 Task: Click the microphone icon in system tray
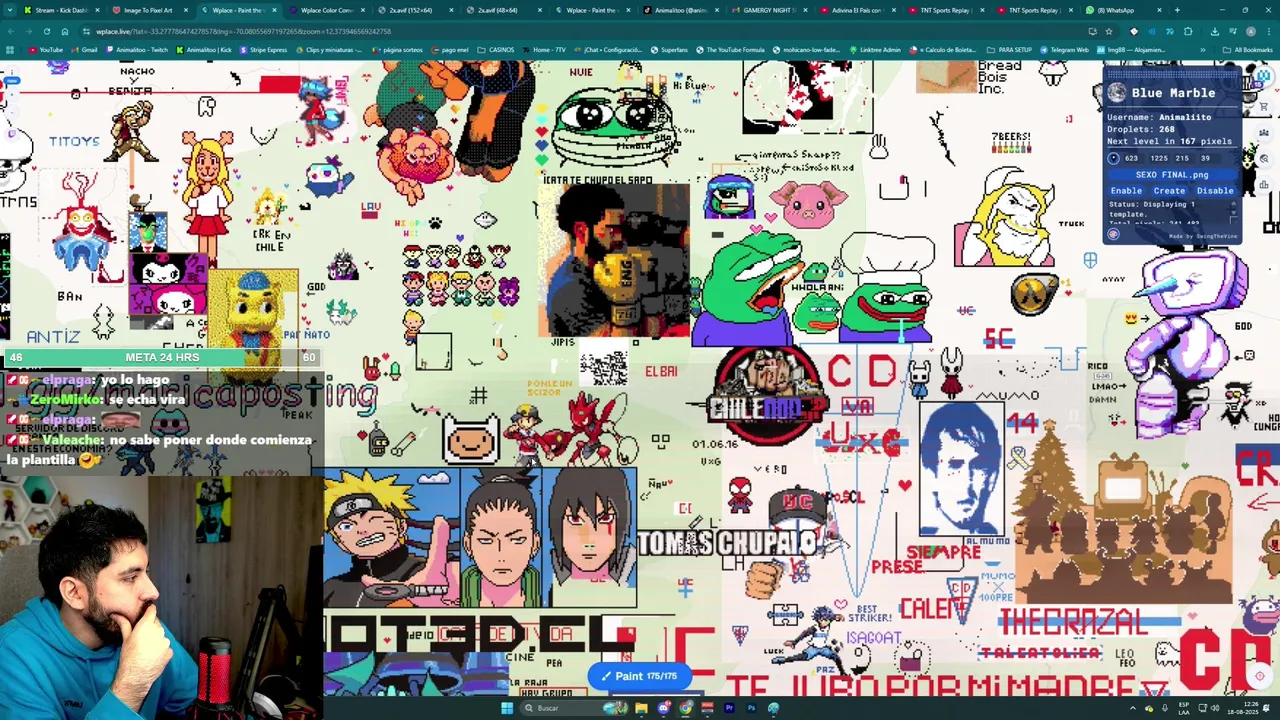(x=1165, y=708)
